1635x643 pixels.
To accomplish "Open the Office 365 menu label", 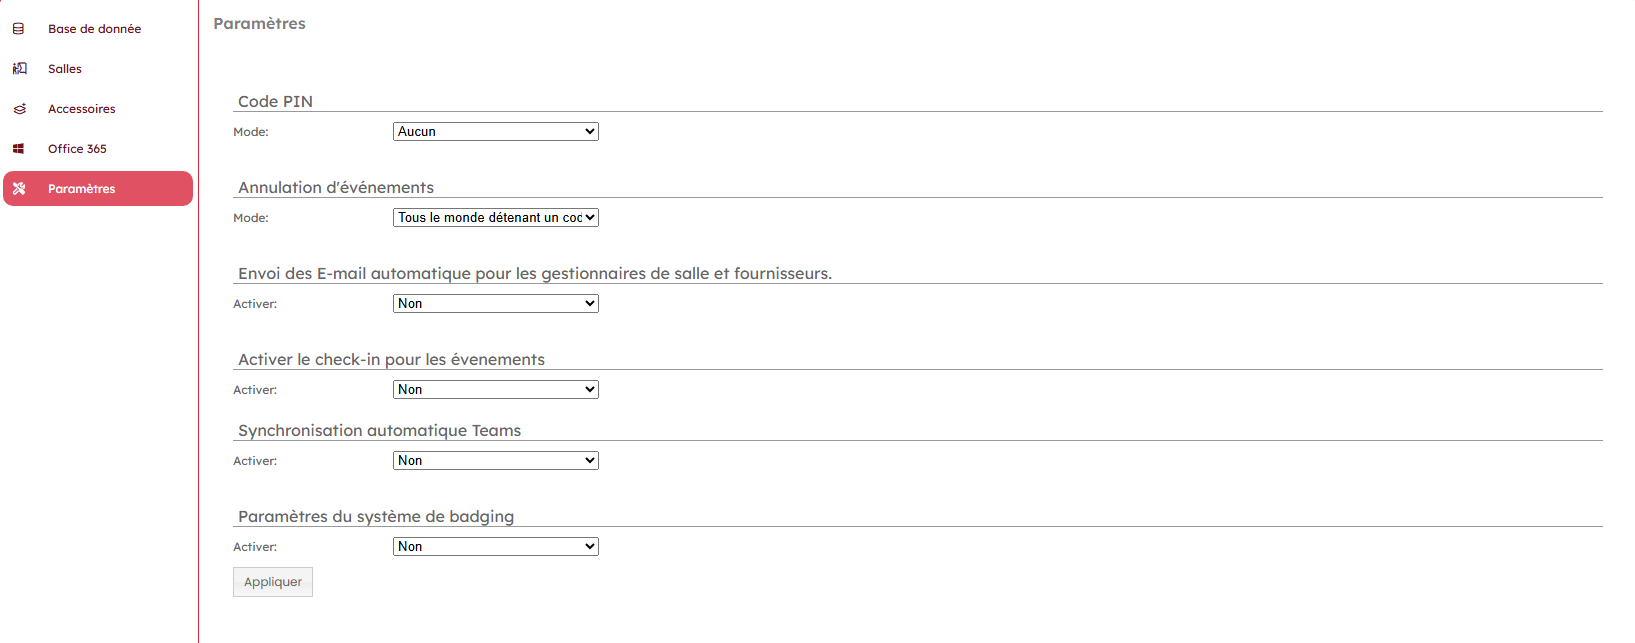I will click(77, 149).
